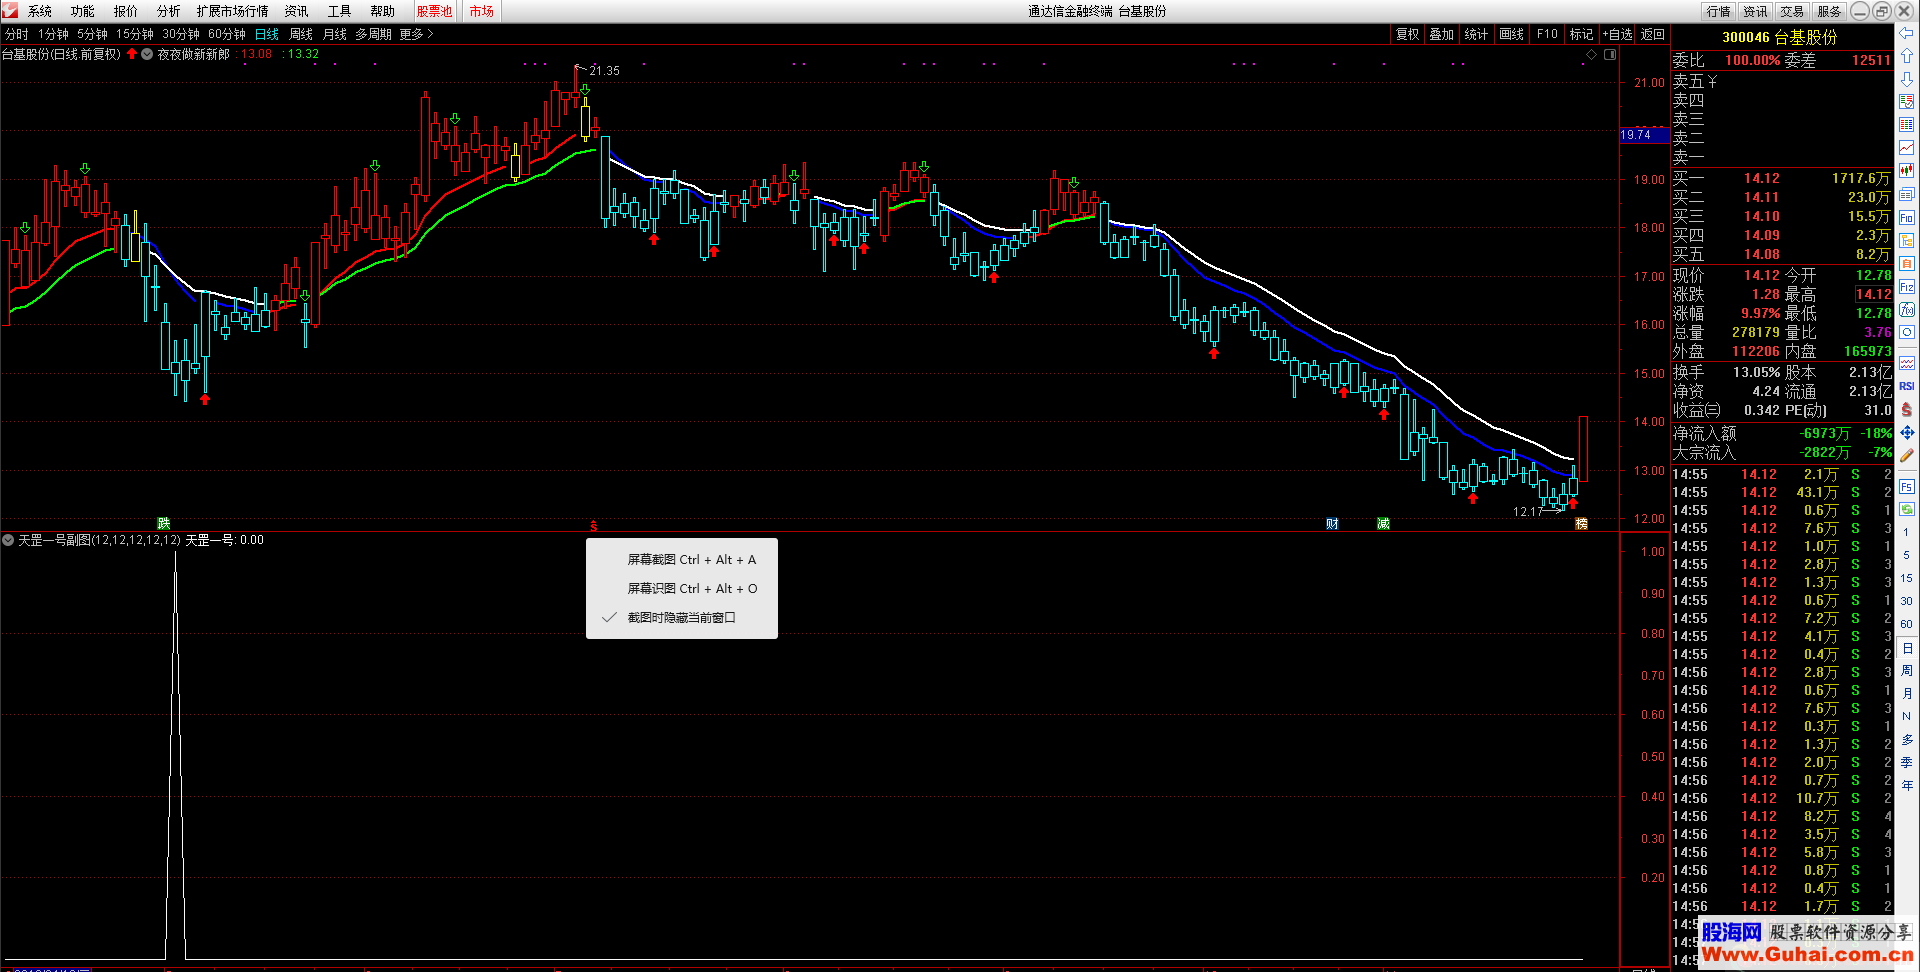Click the F10 company info sidebar icon
This screenshot has width=1920, height=972.
click(1907, 217)
